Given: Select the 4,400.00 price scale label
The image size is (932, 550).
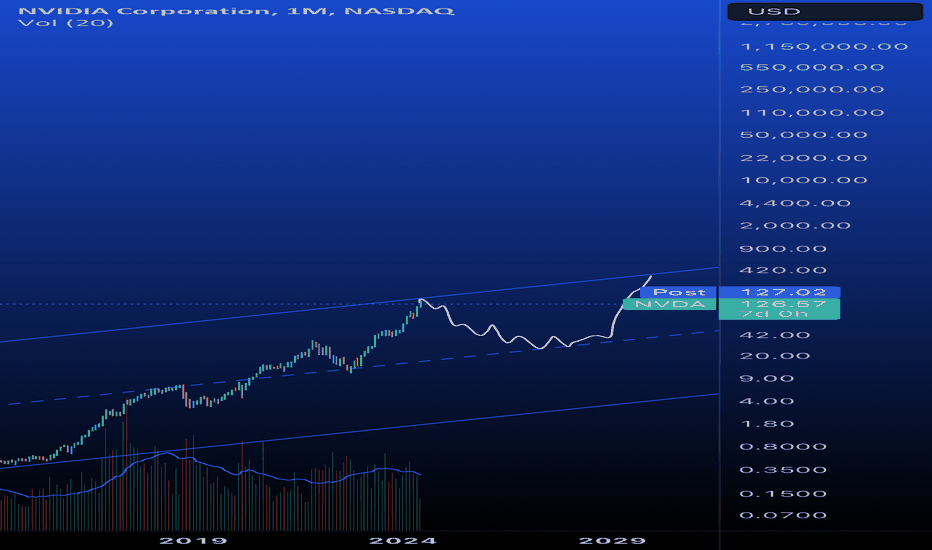Looking at the screenshot, I should (795, 203).
